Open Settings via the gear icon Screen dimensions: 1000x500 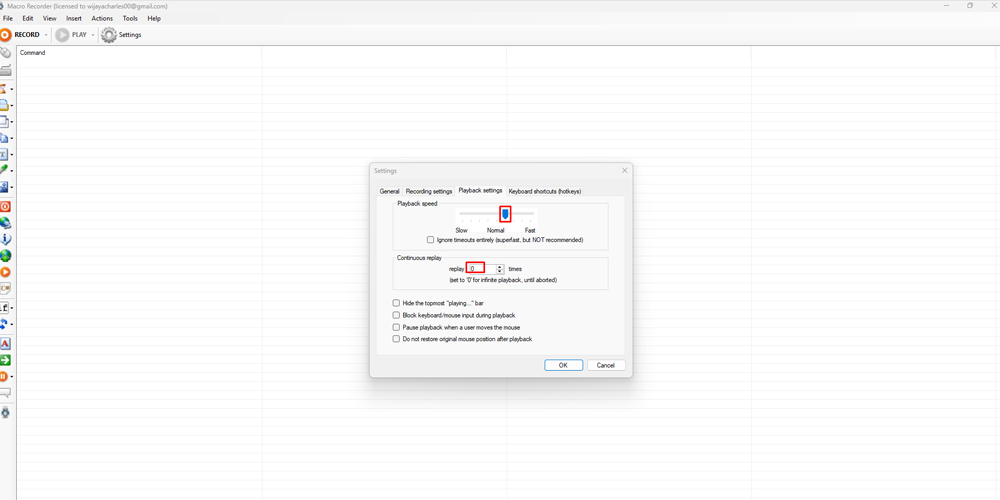[x=109, y=35]
